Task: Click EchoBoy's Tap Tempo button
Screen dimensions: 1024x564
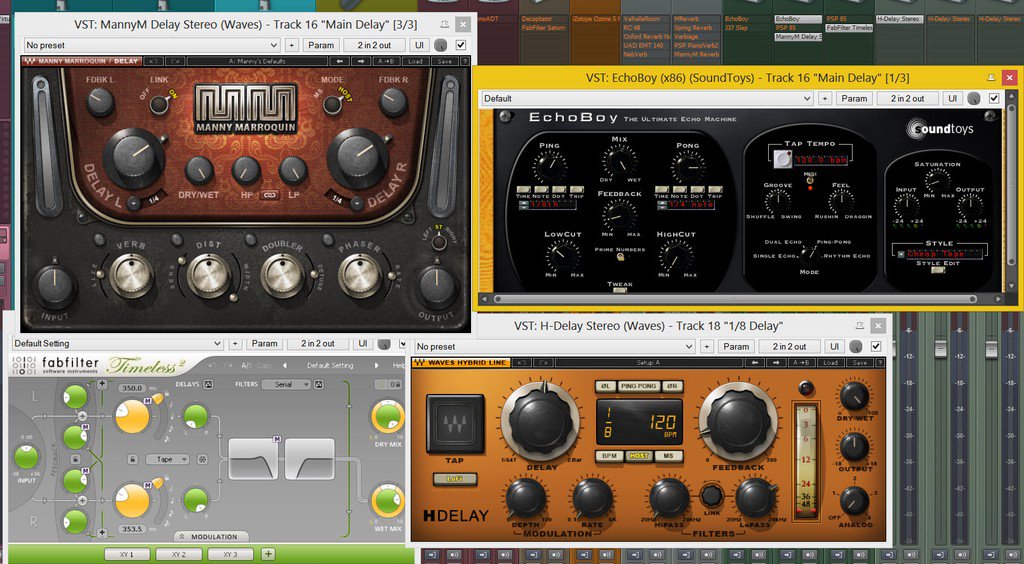Action: (782, 159)
